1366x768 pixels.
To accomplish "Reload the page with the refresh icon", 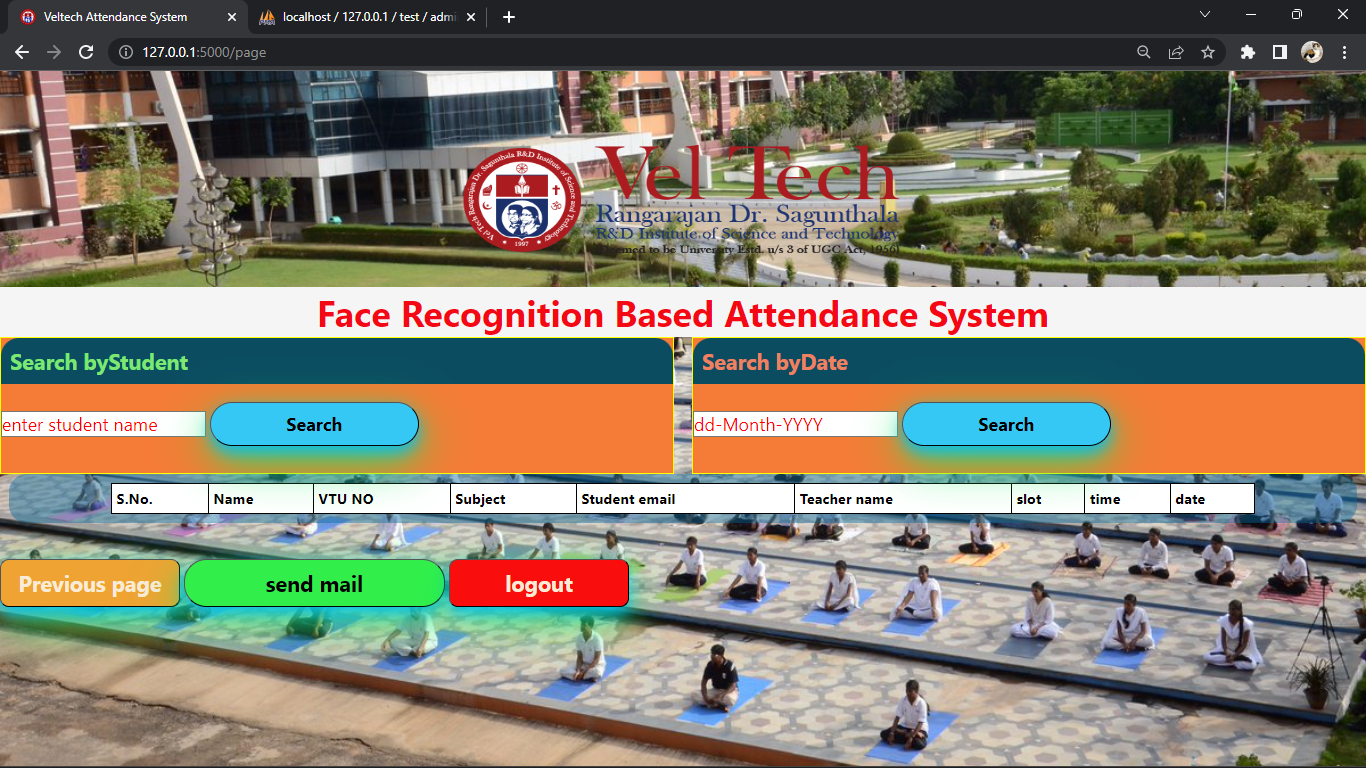I will point(85,51).
